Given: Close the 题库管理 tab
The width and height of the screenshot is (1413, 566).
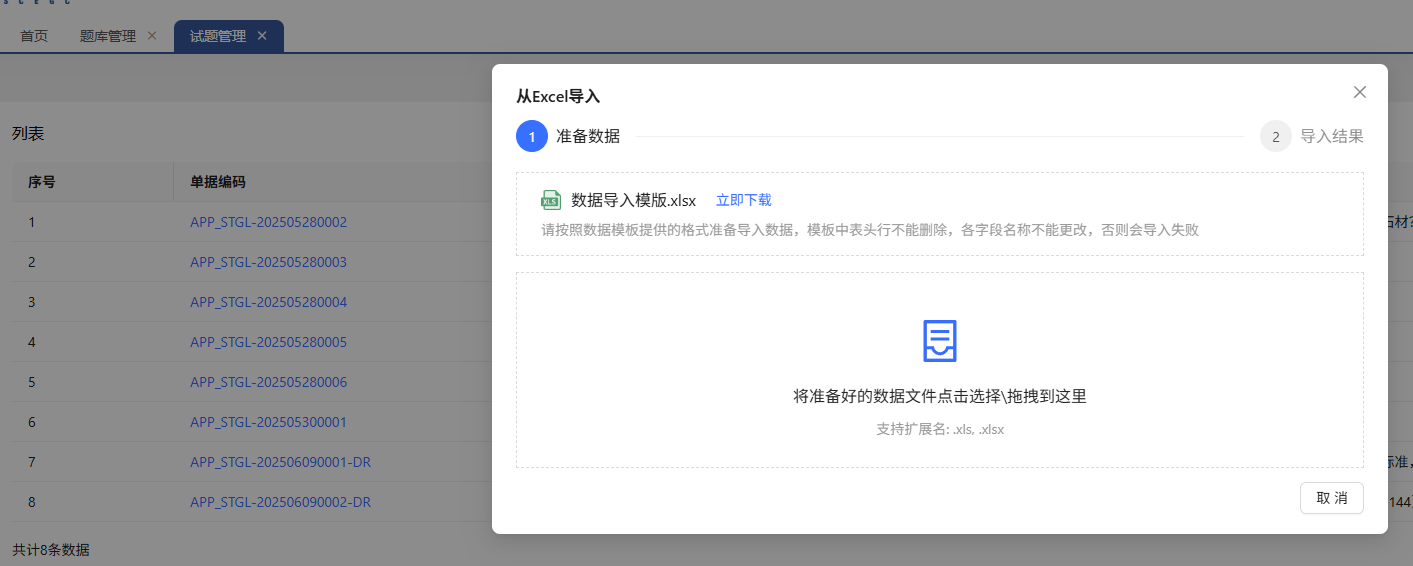Looking at the screenshot, I should click(x=152, y=36).
